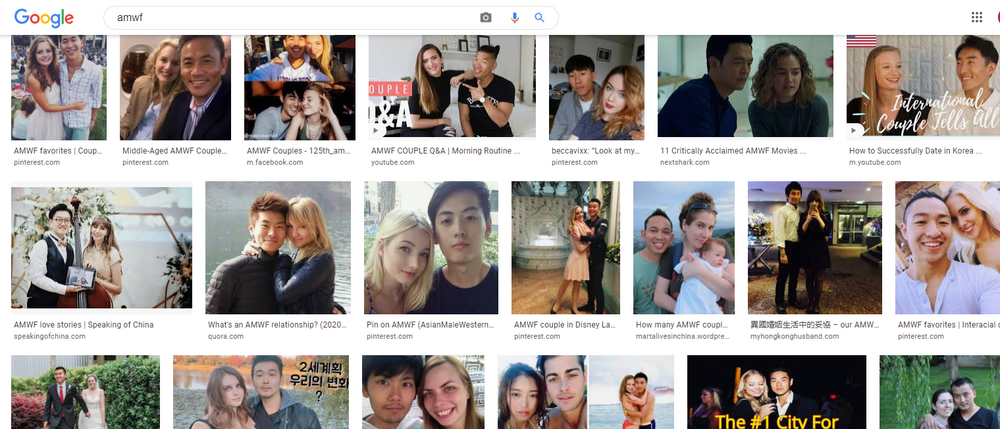Click the nextshark.com source text

coord(684,163)
